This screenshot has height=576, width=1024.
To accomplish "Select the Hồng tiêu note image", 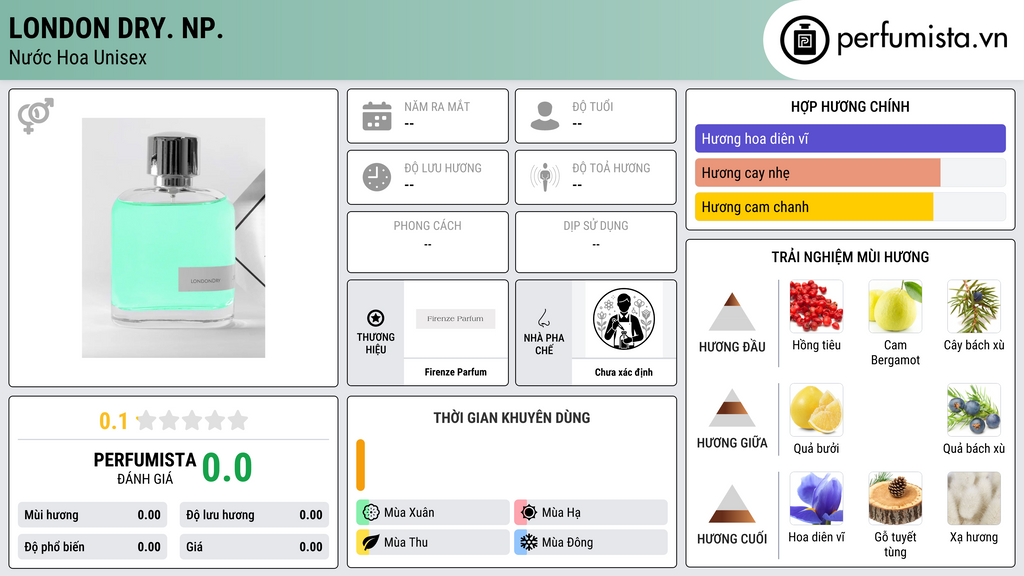I will tap(816, 306).
